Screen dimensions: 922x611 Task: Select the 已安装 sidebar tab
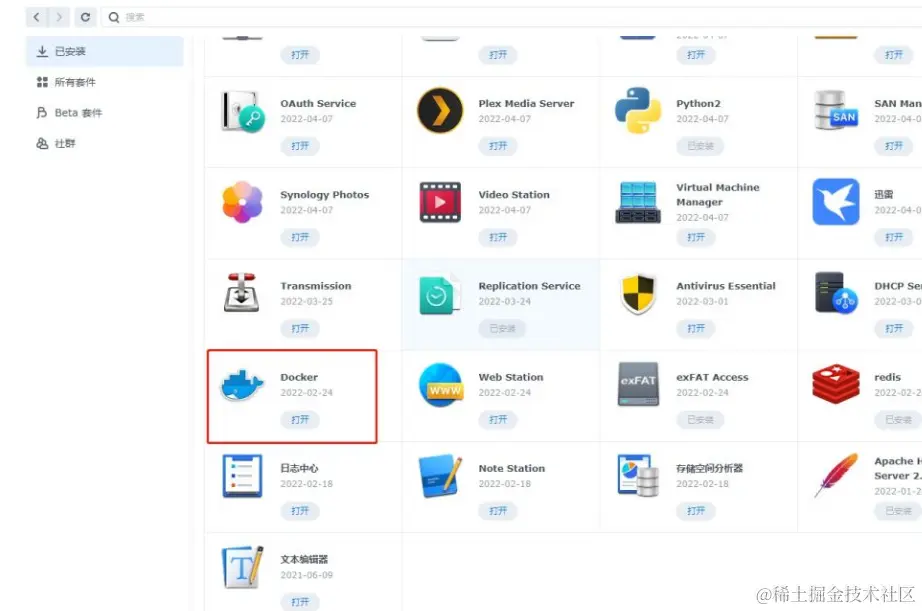105,51
